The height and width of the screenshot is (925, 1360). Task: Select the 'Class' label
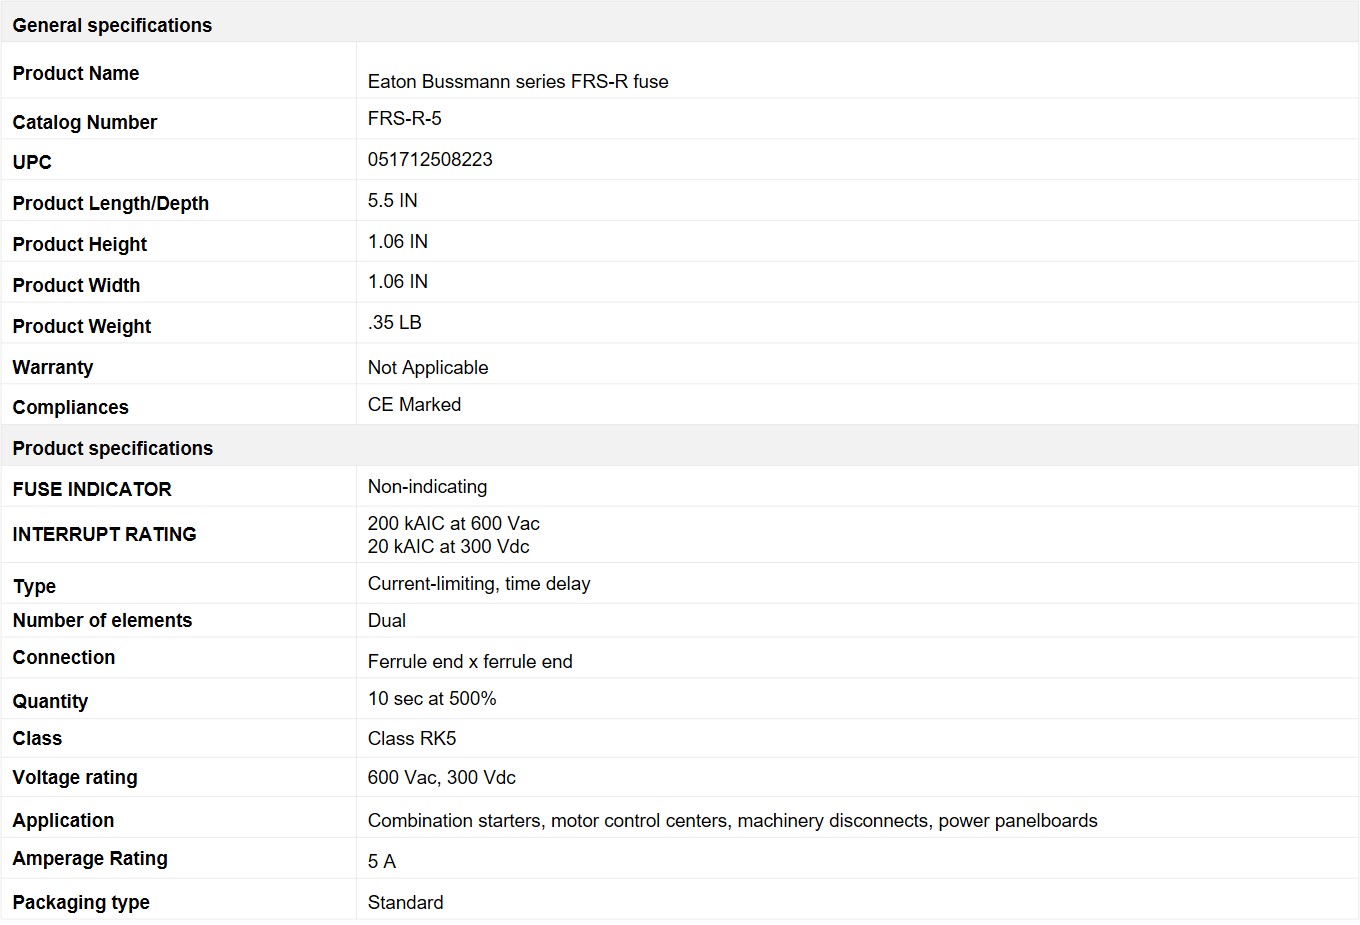37,738
